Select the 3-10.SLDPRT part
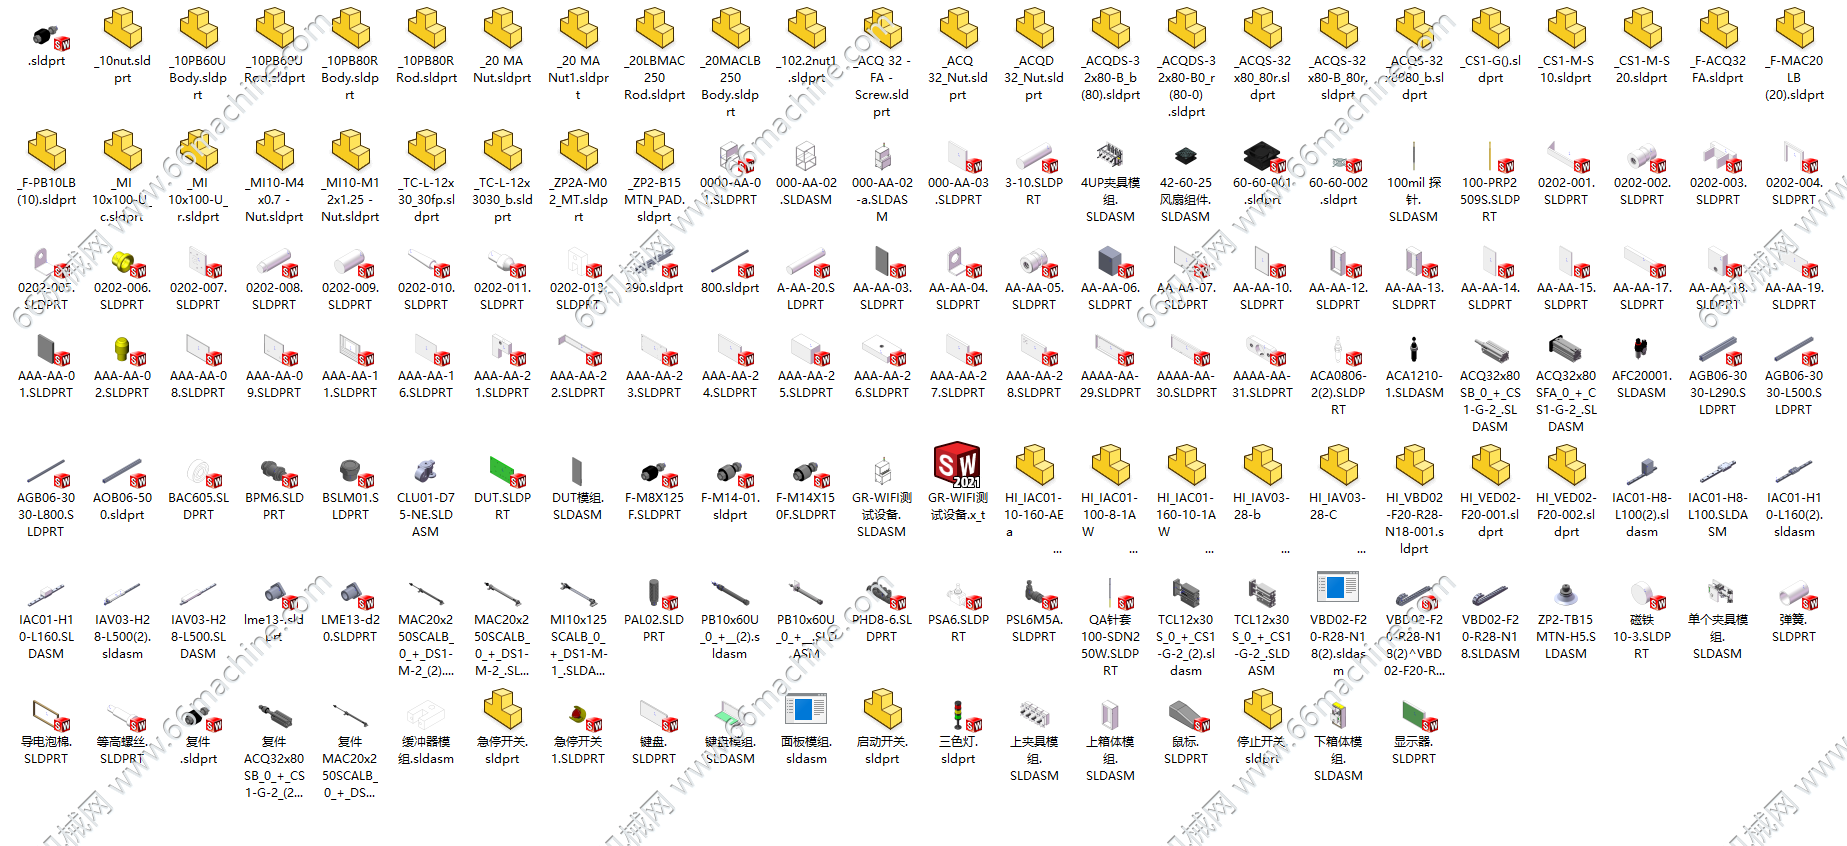The image size is (1847, 846). click(1034, 157)
